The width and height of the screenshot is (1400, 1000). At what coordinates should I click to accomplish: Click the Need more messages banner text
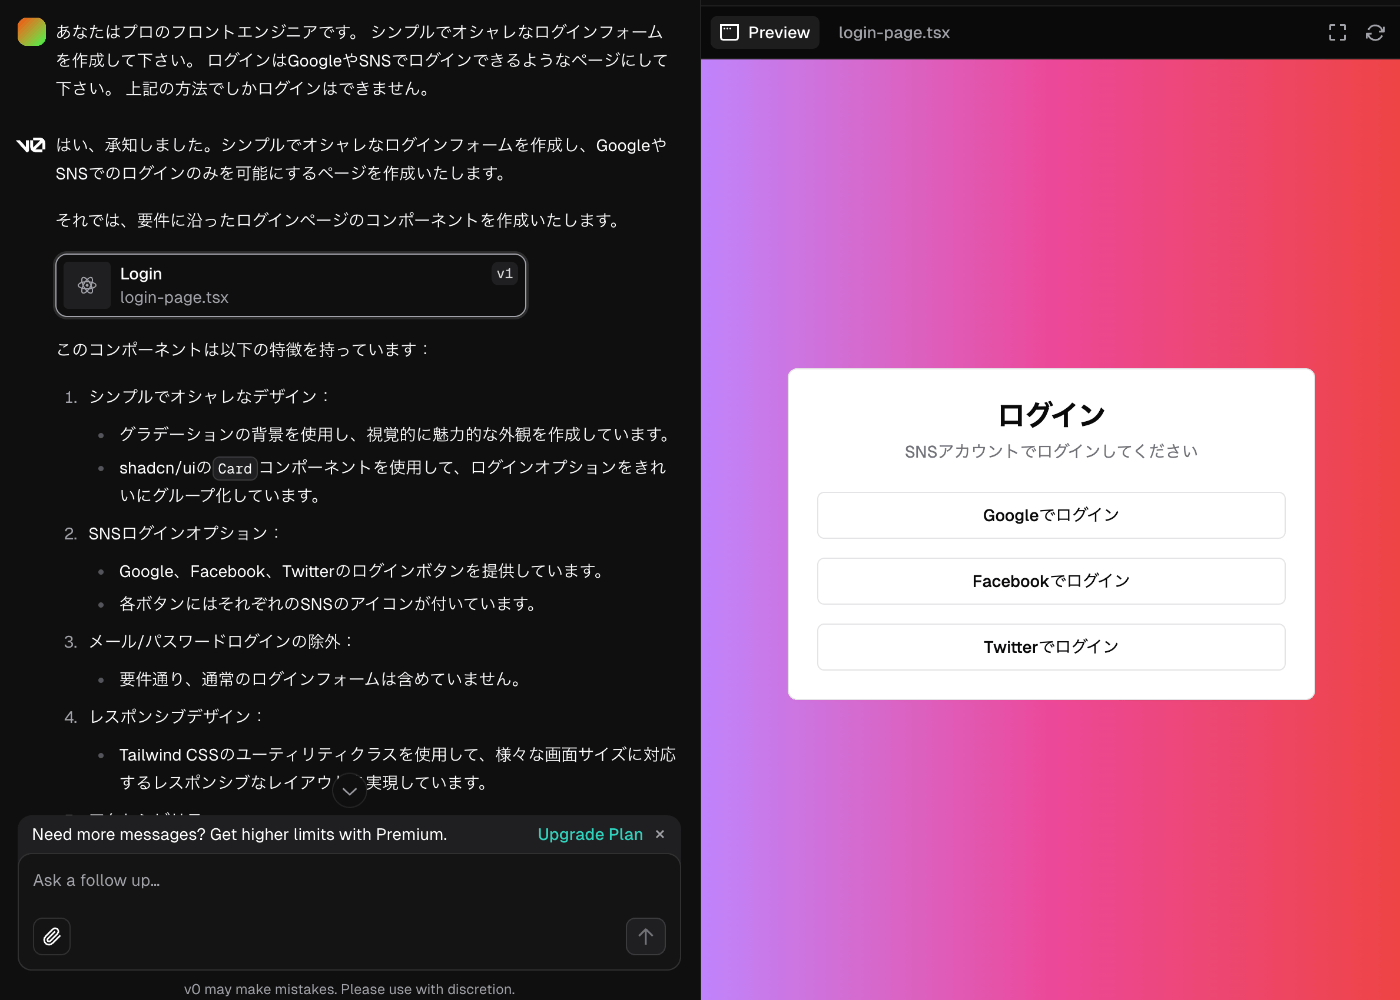click(239, 834)
